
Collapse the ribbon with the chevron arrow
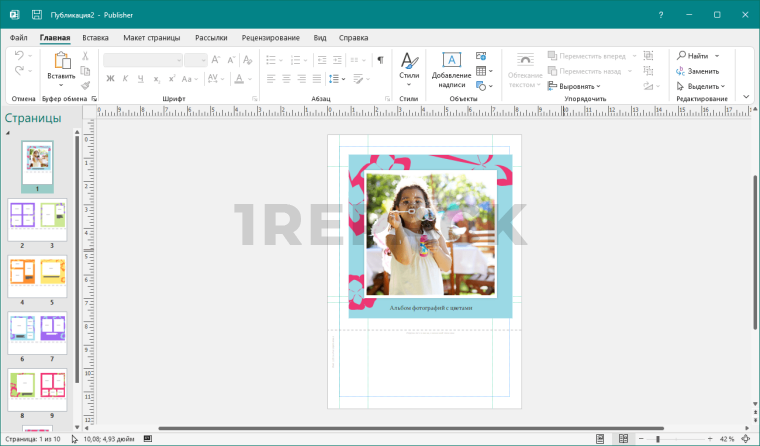(x=745, y=97)
